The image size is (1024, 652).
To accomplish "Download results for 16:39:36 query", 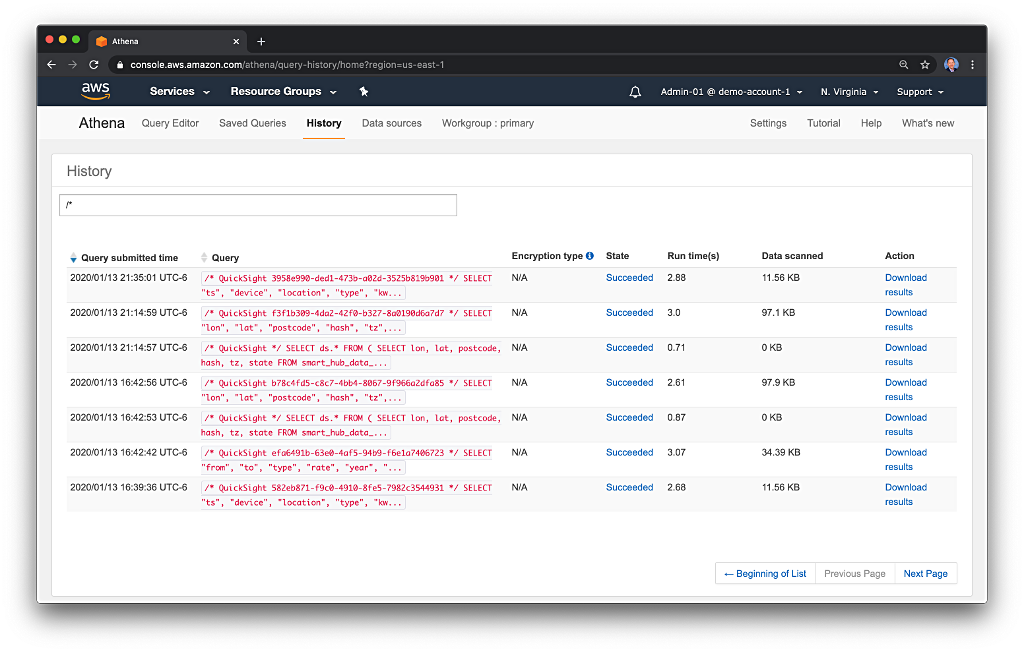I will [x=906, y=495].
